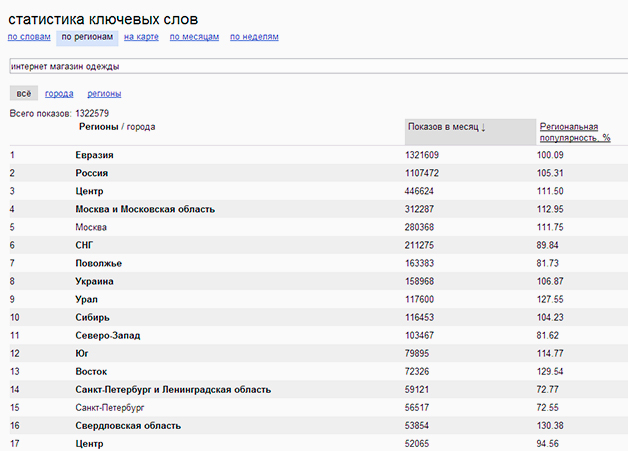Click the impressions value 446624
This screenshot has width=628, height=451.
[419, 191]
